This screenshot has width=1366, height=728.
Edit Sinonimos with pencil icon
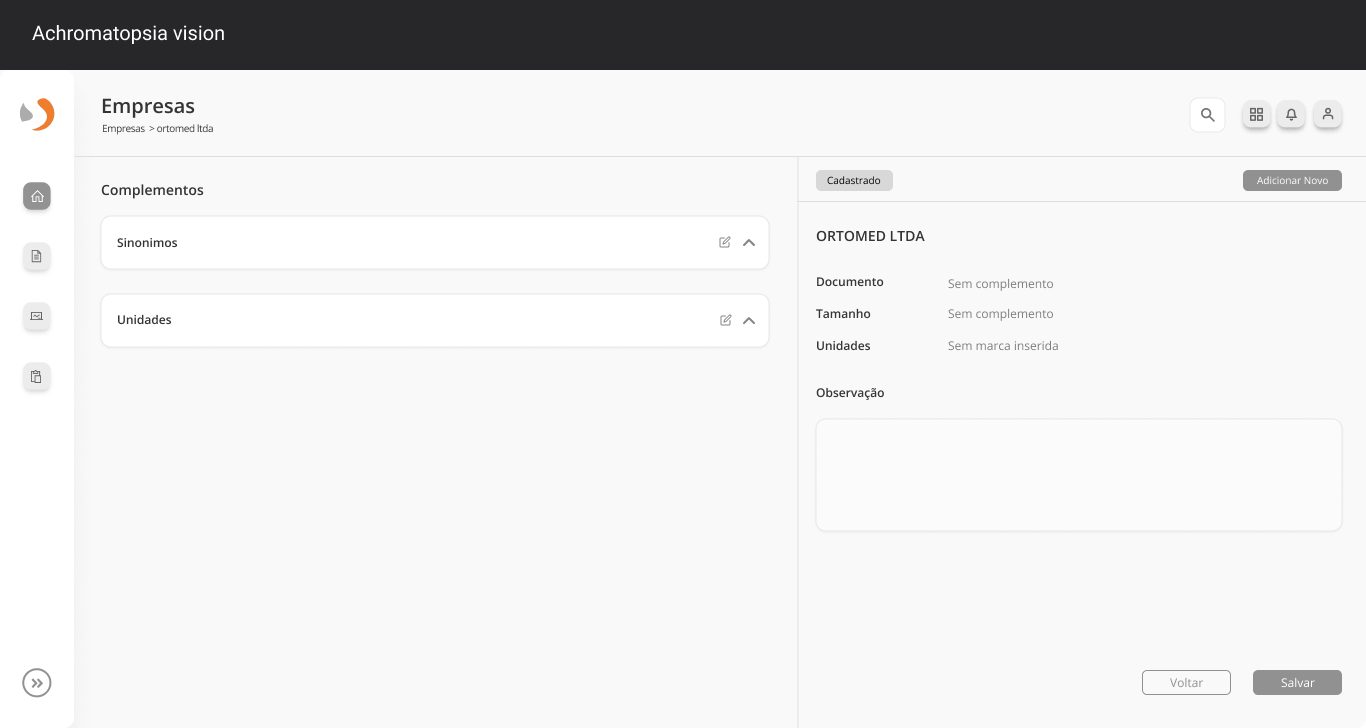click(725, 242)
